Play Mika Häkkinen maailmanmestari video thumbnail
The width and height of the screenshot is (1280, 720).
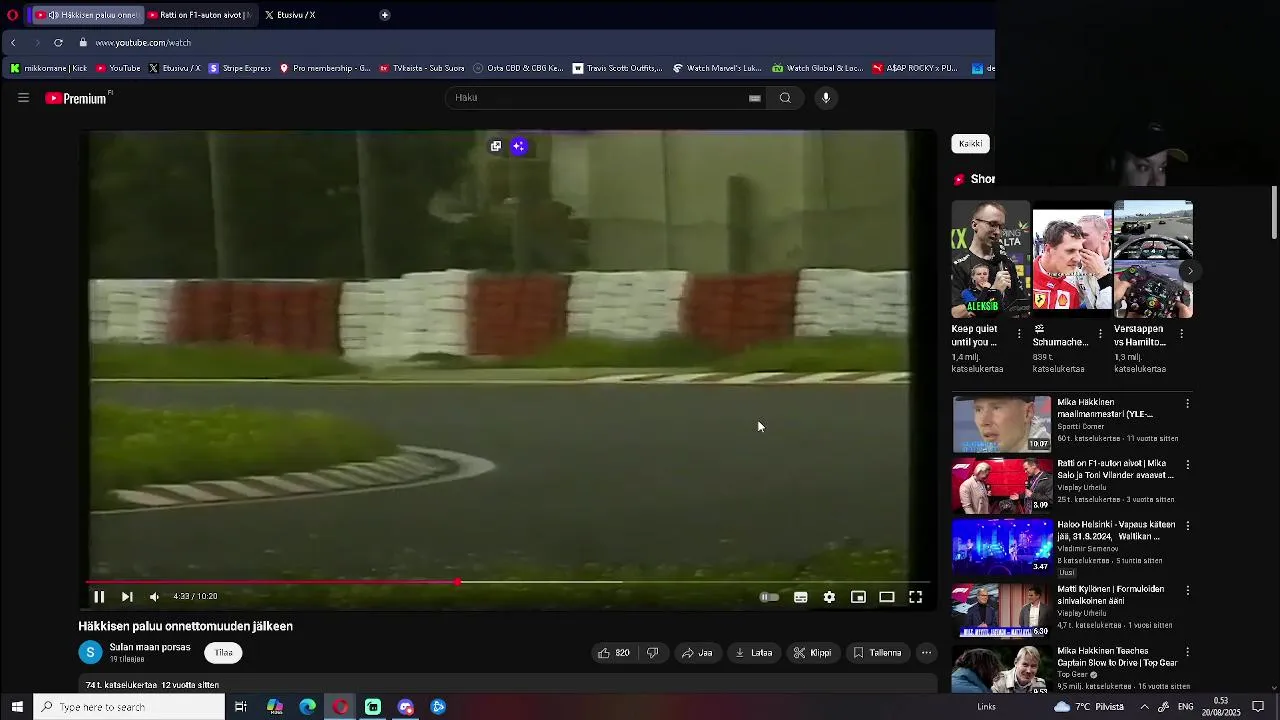(1002, 424)
